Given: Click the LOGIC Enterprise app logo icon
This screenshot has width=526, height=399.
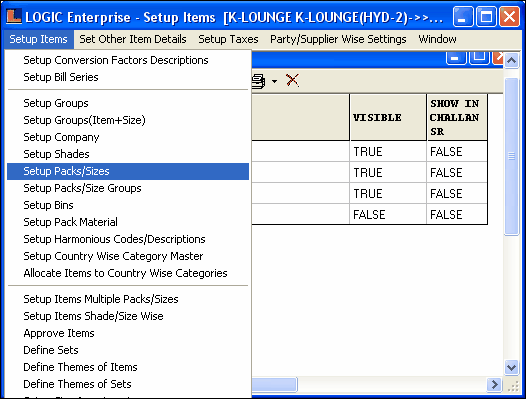Looking at the screenshot, I should click(14, 16).
